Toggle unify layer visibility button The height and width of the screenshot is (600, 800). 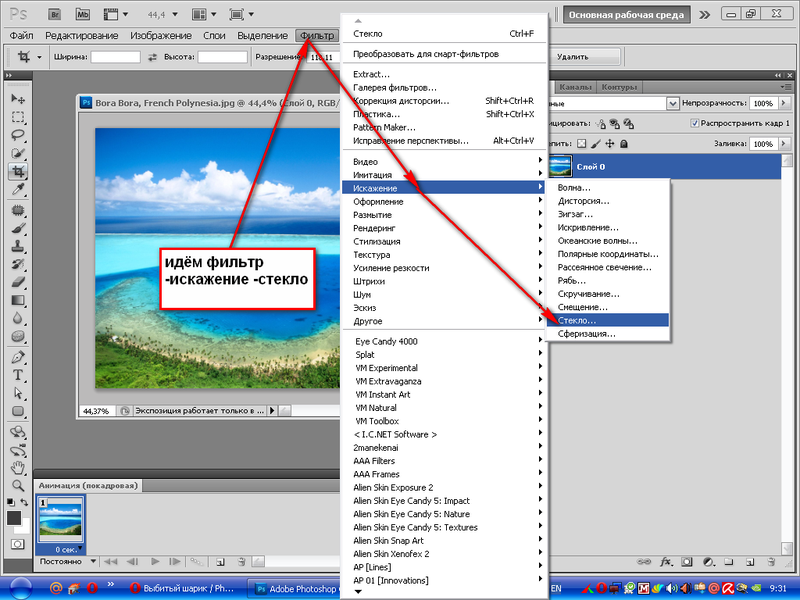[615, 123]
